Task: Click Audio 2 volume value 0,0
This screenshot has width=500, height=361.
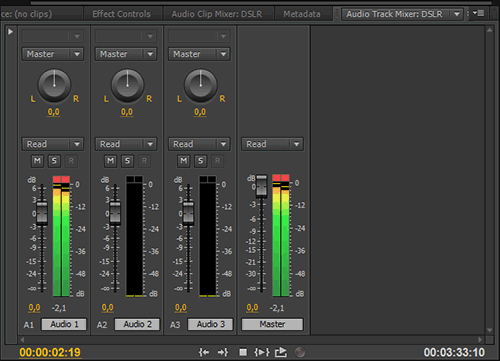Action: [108, 308]
